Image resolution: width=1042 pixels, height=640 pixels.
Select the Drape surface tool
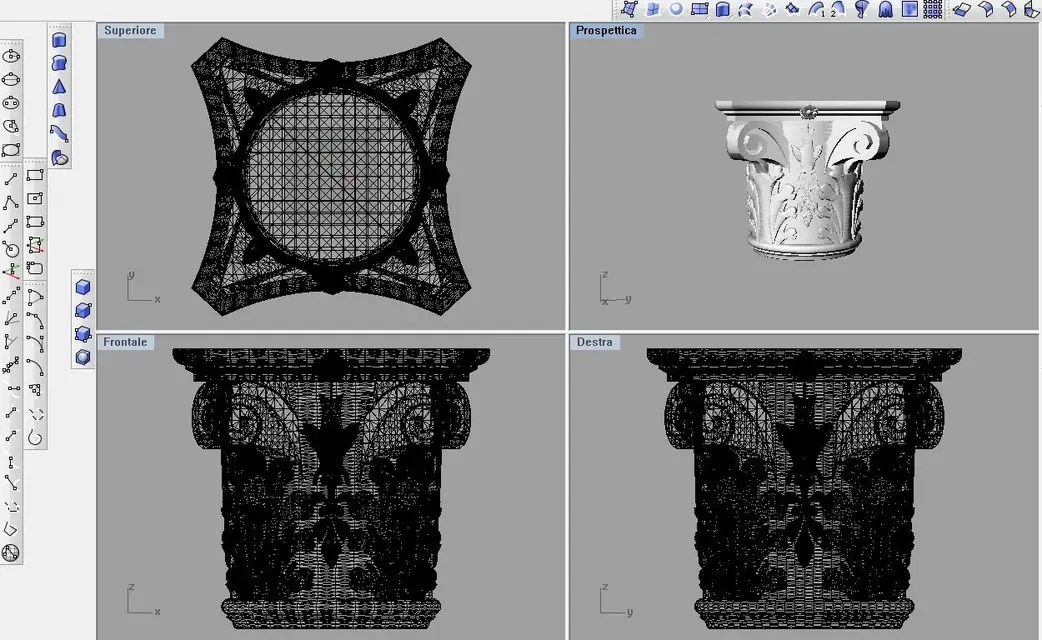[x=885, y=9]
